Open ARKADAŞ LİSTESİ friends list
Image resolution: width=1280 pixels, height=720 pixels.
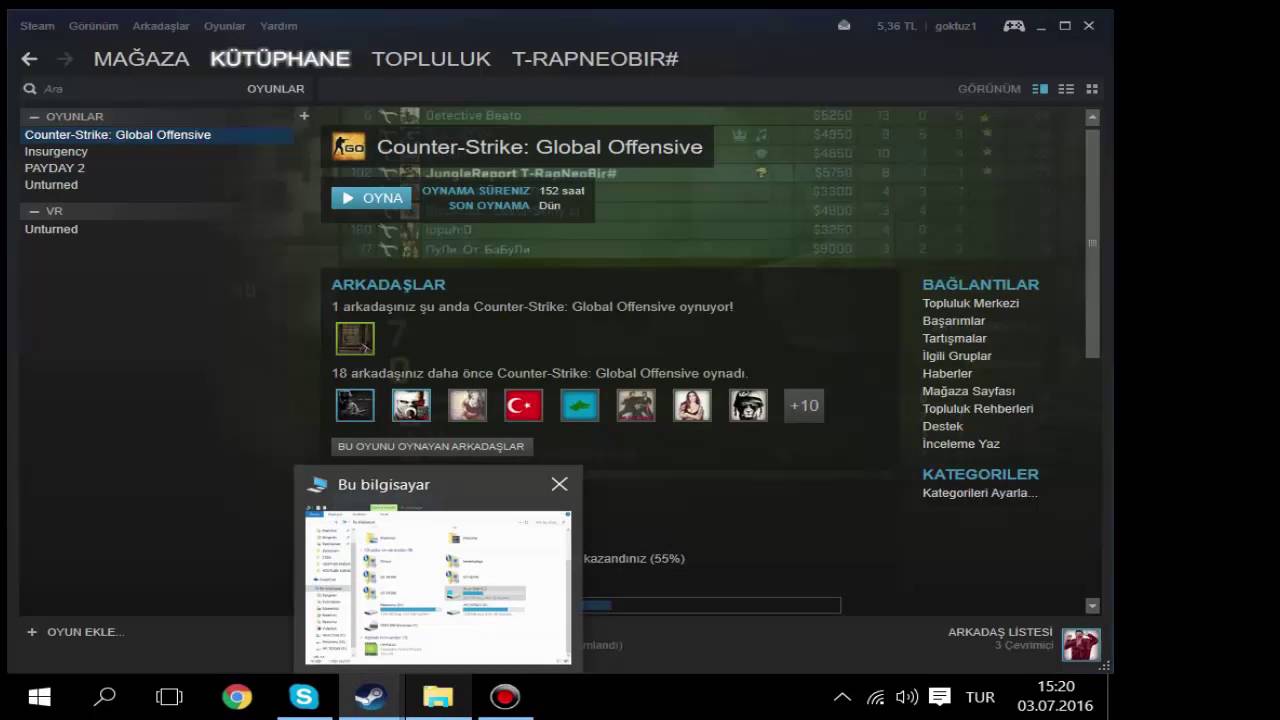[x=1000, y=632]
